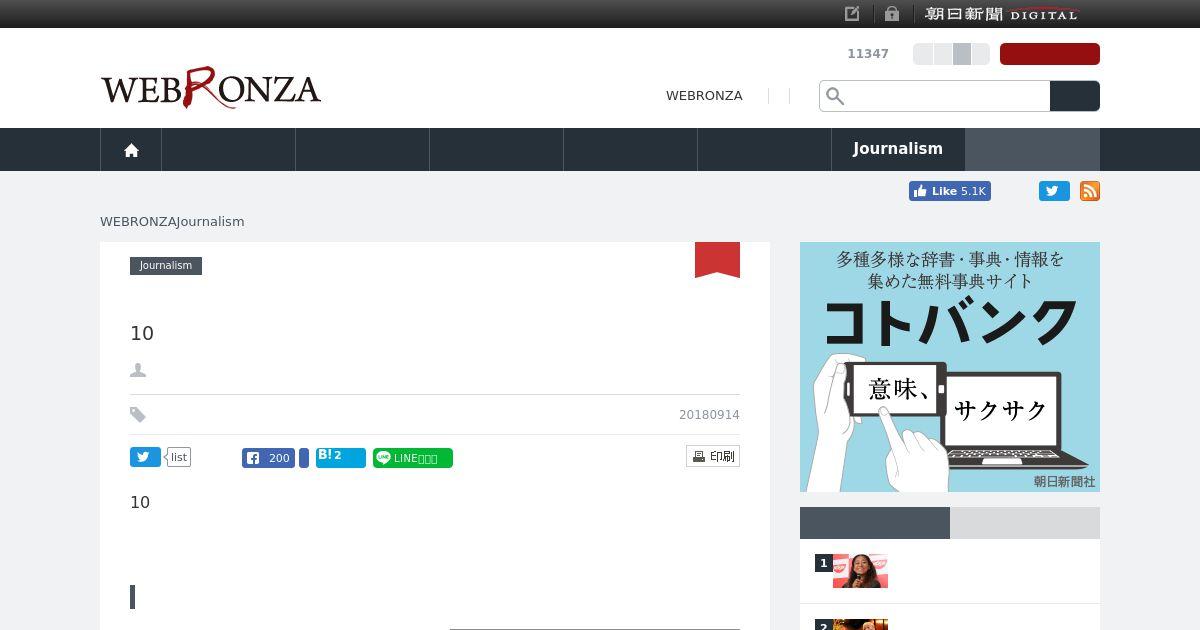Select the dark sidebar ranking tab
The width and height of the screenshot is (1200, 630).
point(875,523)
